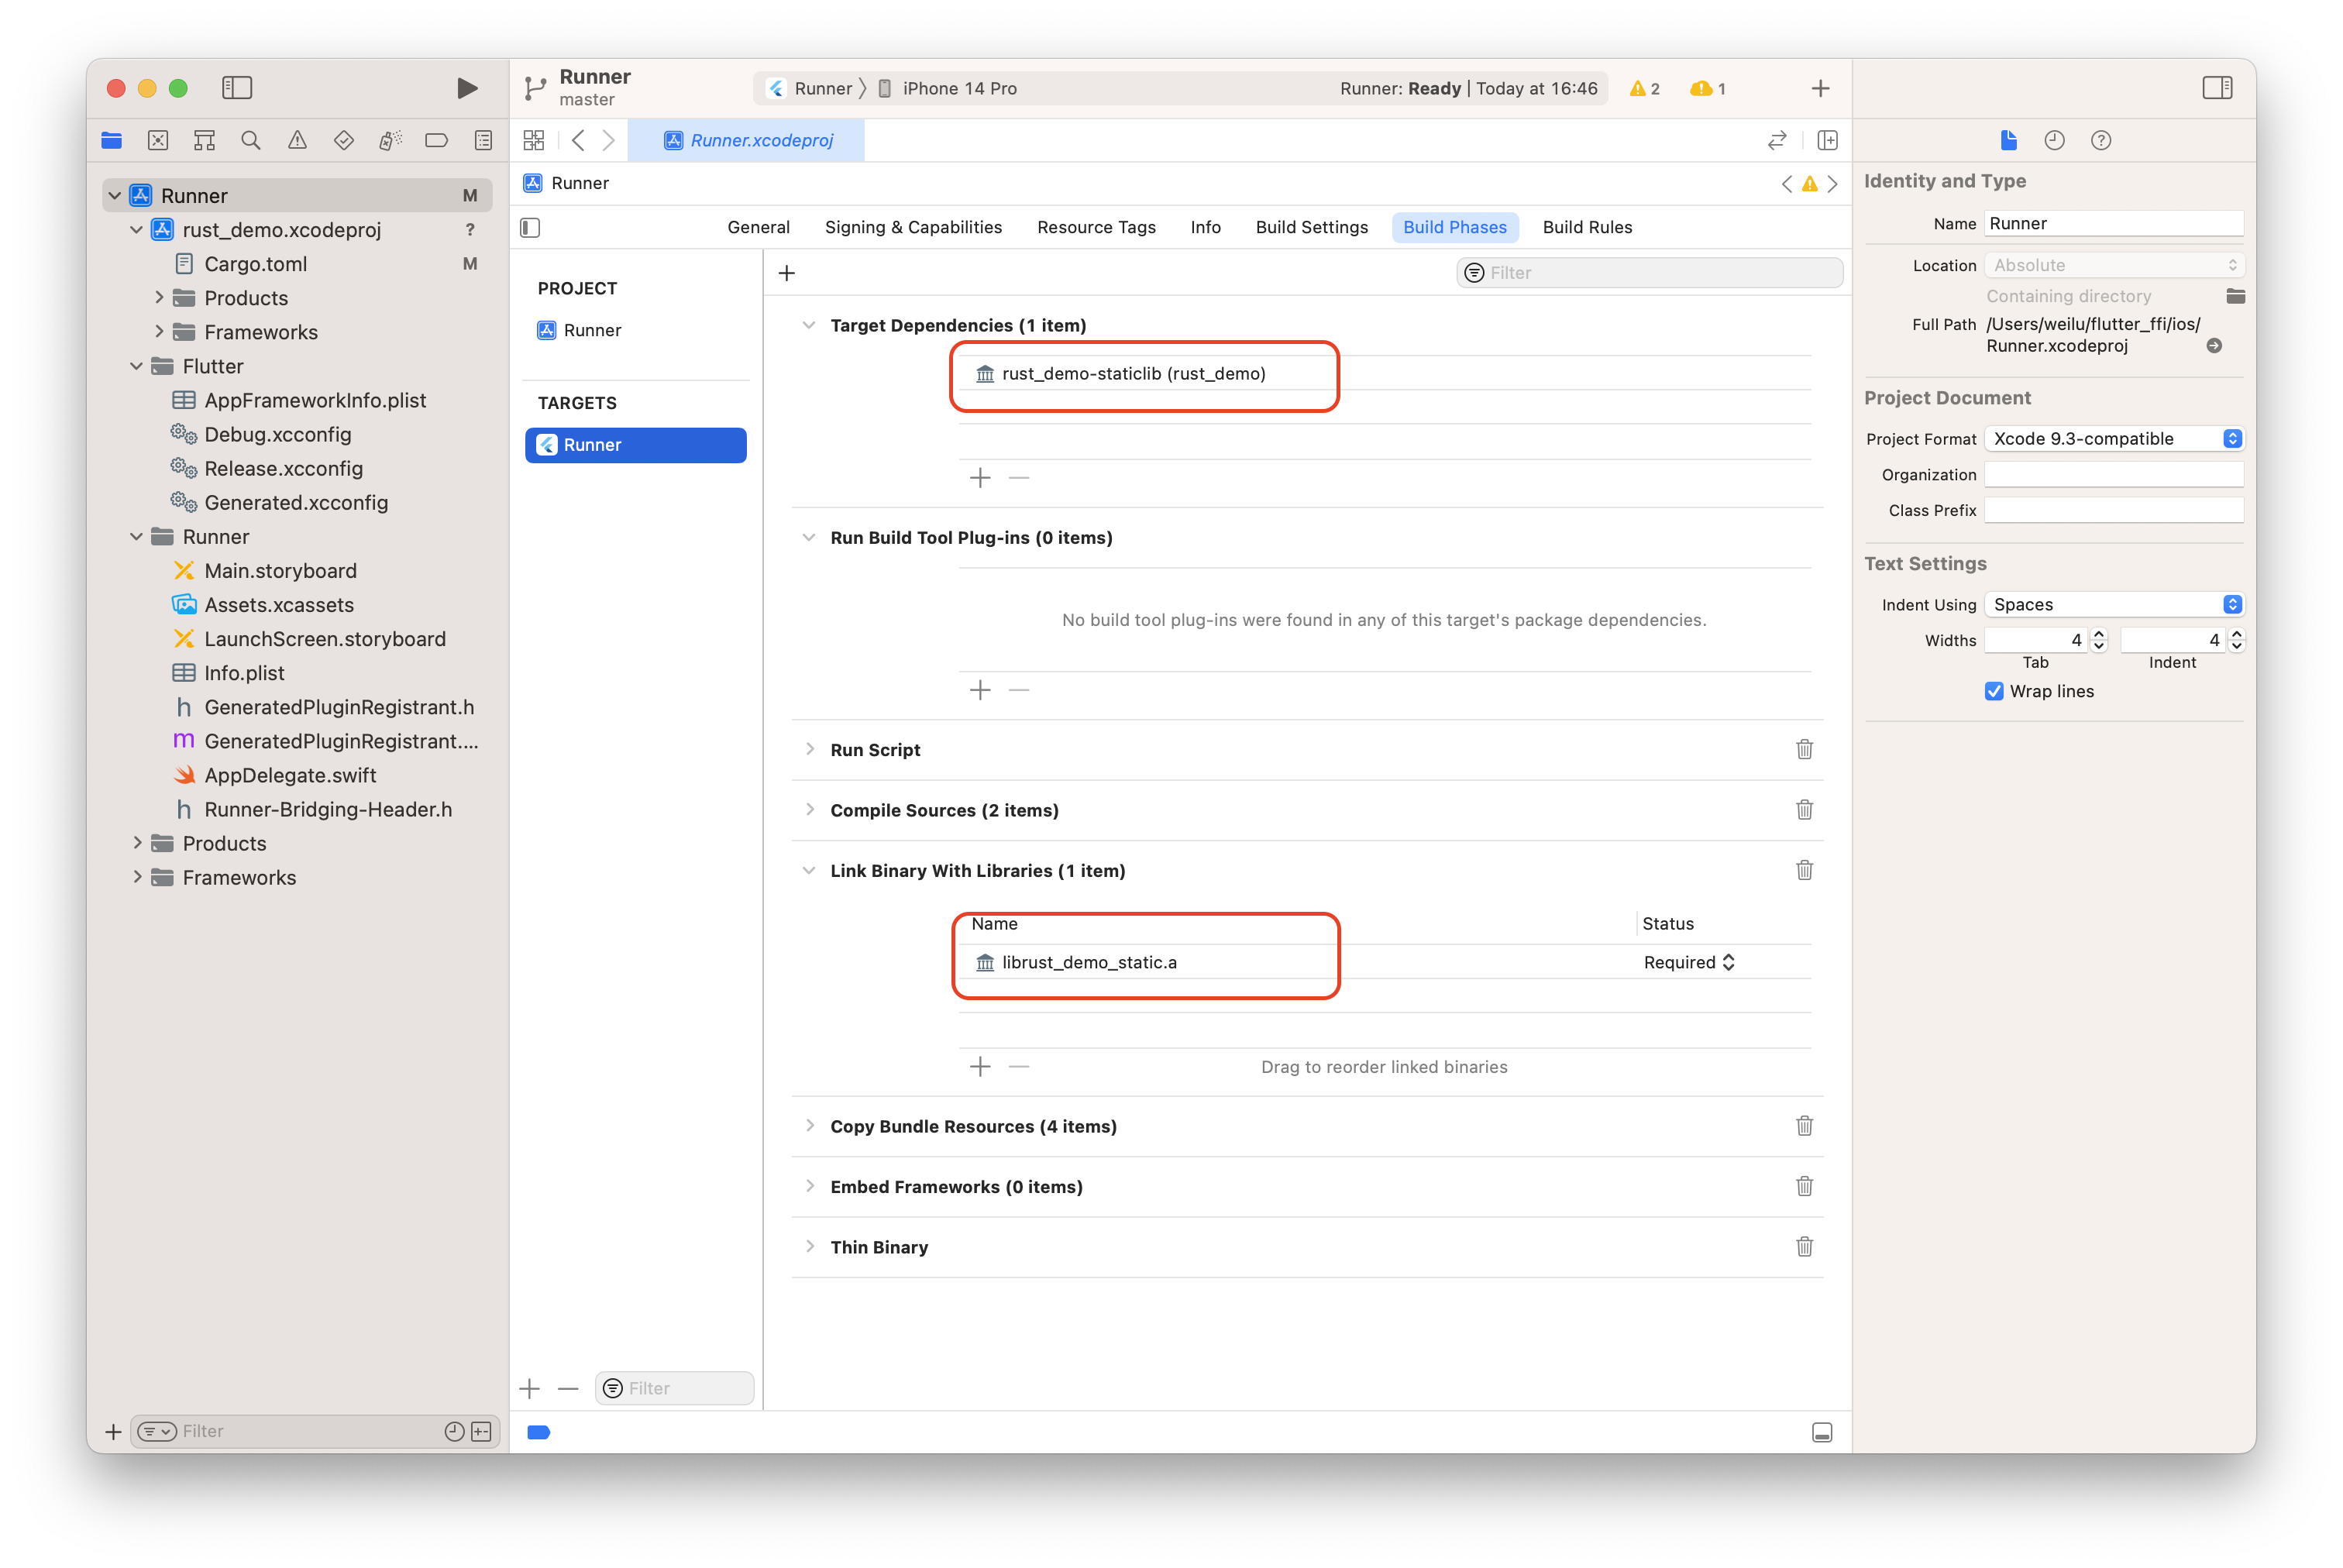Open the Breakpoint navigator icon
2343x1568 pixels.
(x=436, y=140)
